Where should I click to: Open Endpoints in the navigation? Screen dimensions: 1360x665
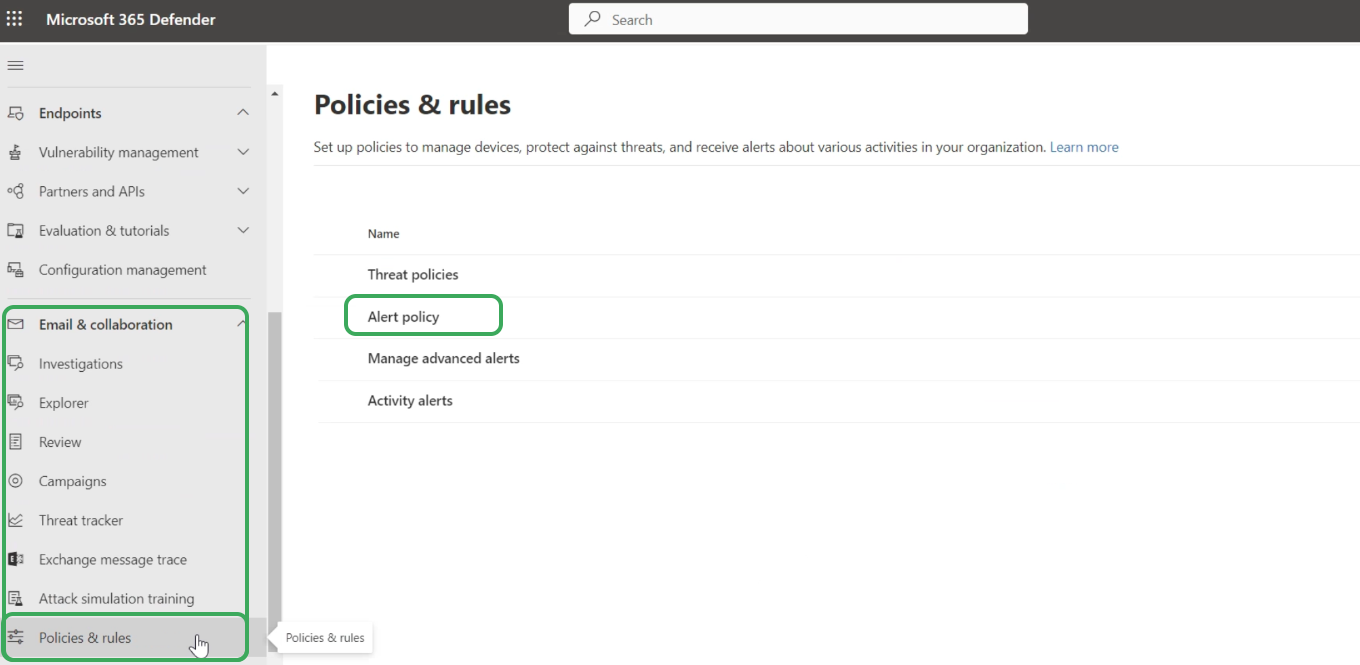point(70,113)
